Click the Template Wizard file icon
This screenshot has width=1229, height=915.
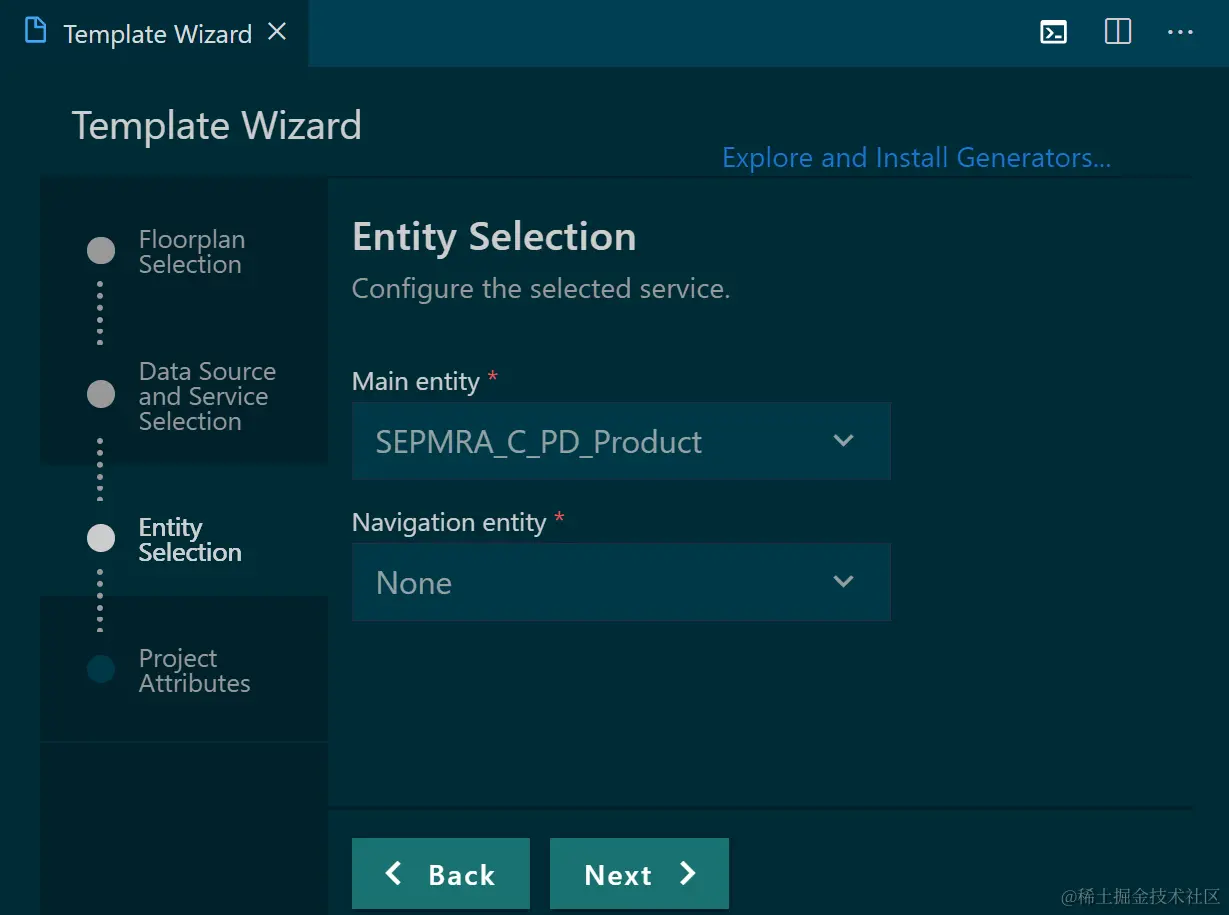click(x=36, y=31)
